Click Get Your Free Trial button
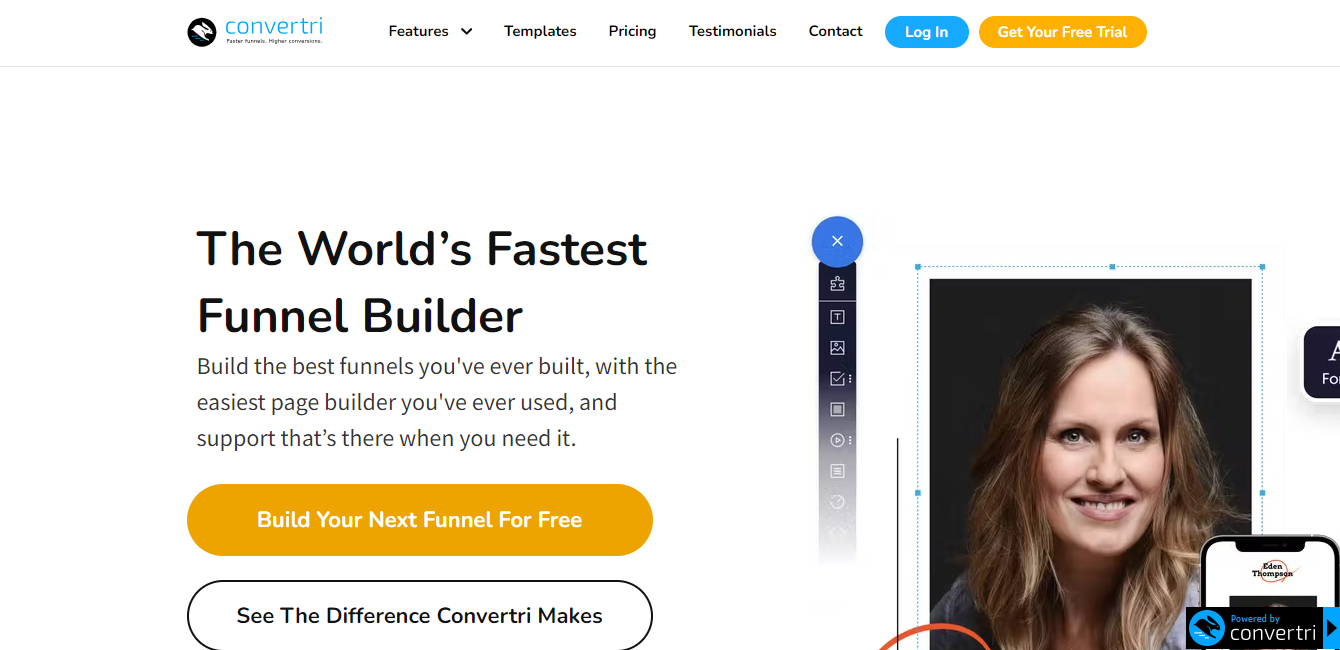 (x=1062, y=32)
